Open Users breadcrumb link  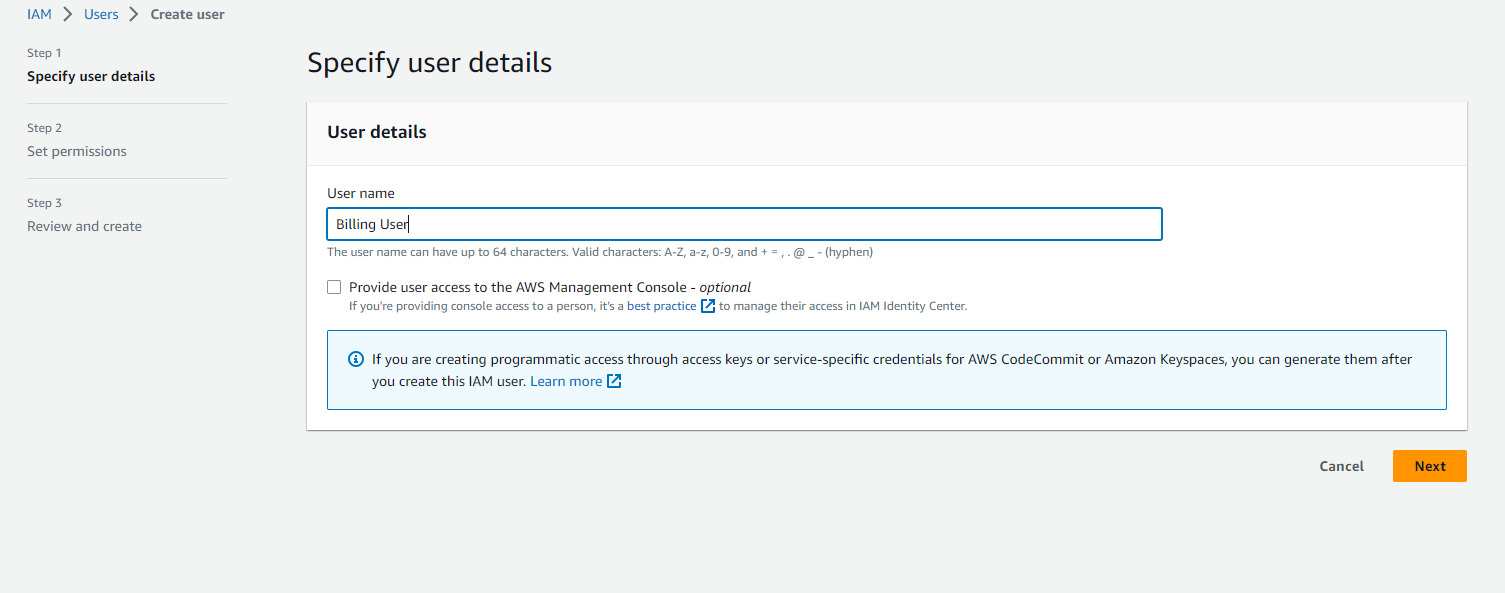coord(101,15)
